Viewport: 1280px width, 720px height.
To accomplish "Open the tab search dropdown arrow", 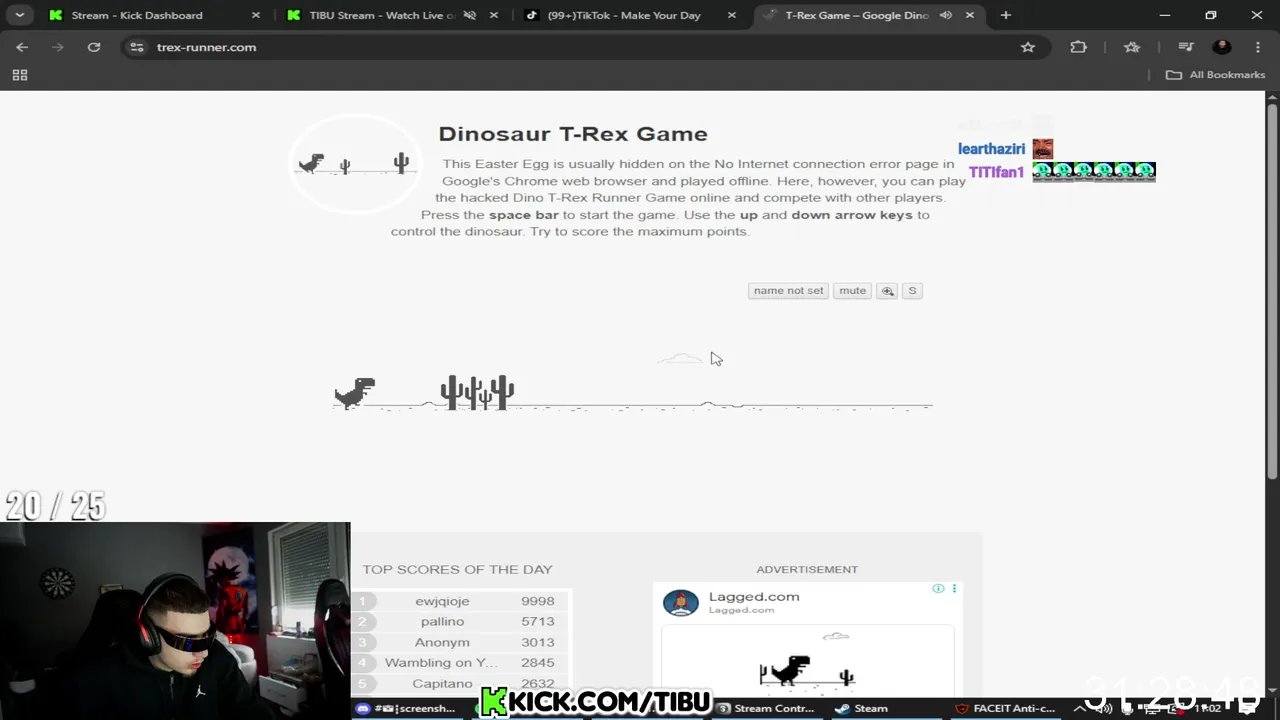I will pyautogui.click(x=20, y=15).
